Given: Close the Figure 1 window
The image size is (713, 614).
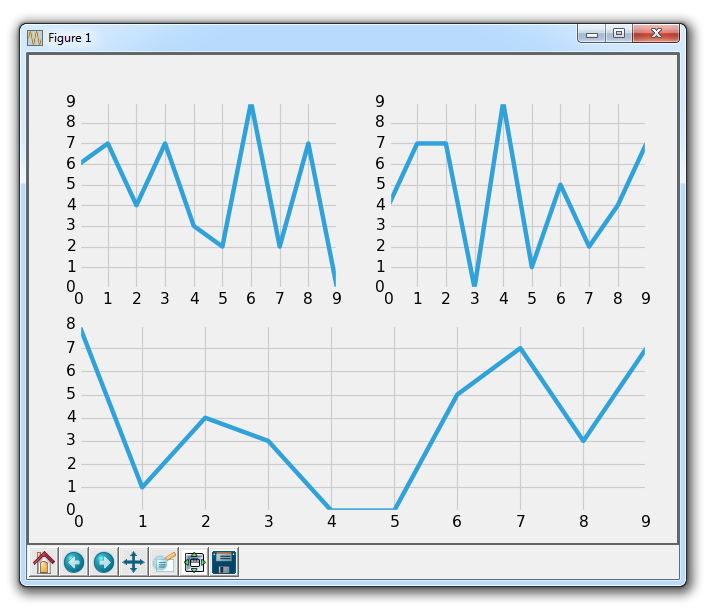Looking at the screenshot, I should (x=656, y=34).
